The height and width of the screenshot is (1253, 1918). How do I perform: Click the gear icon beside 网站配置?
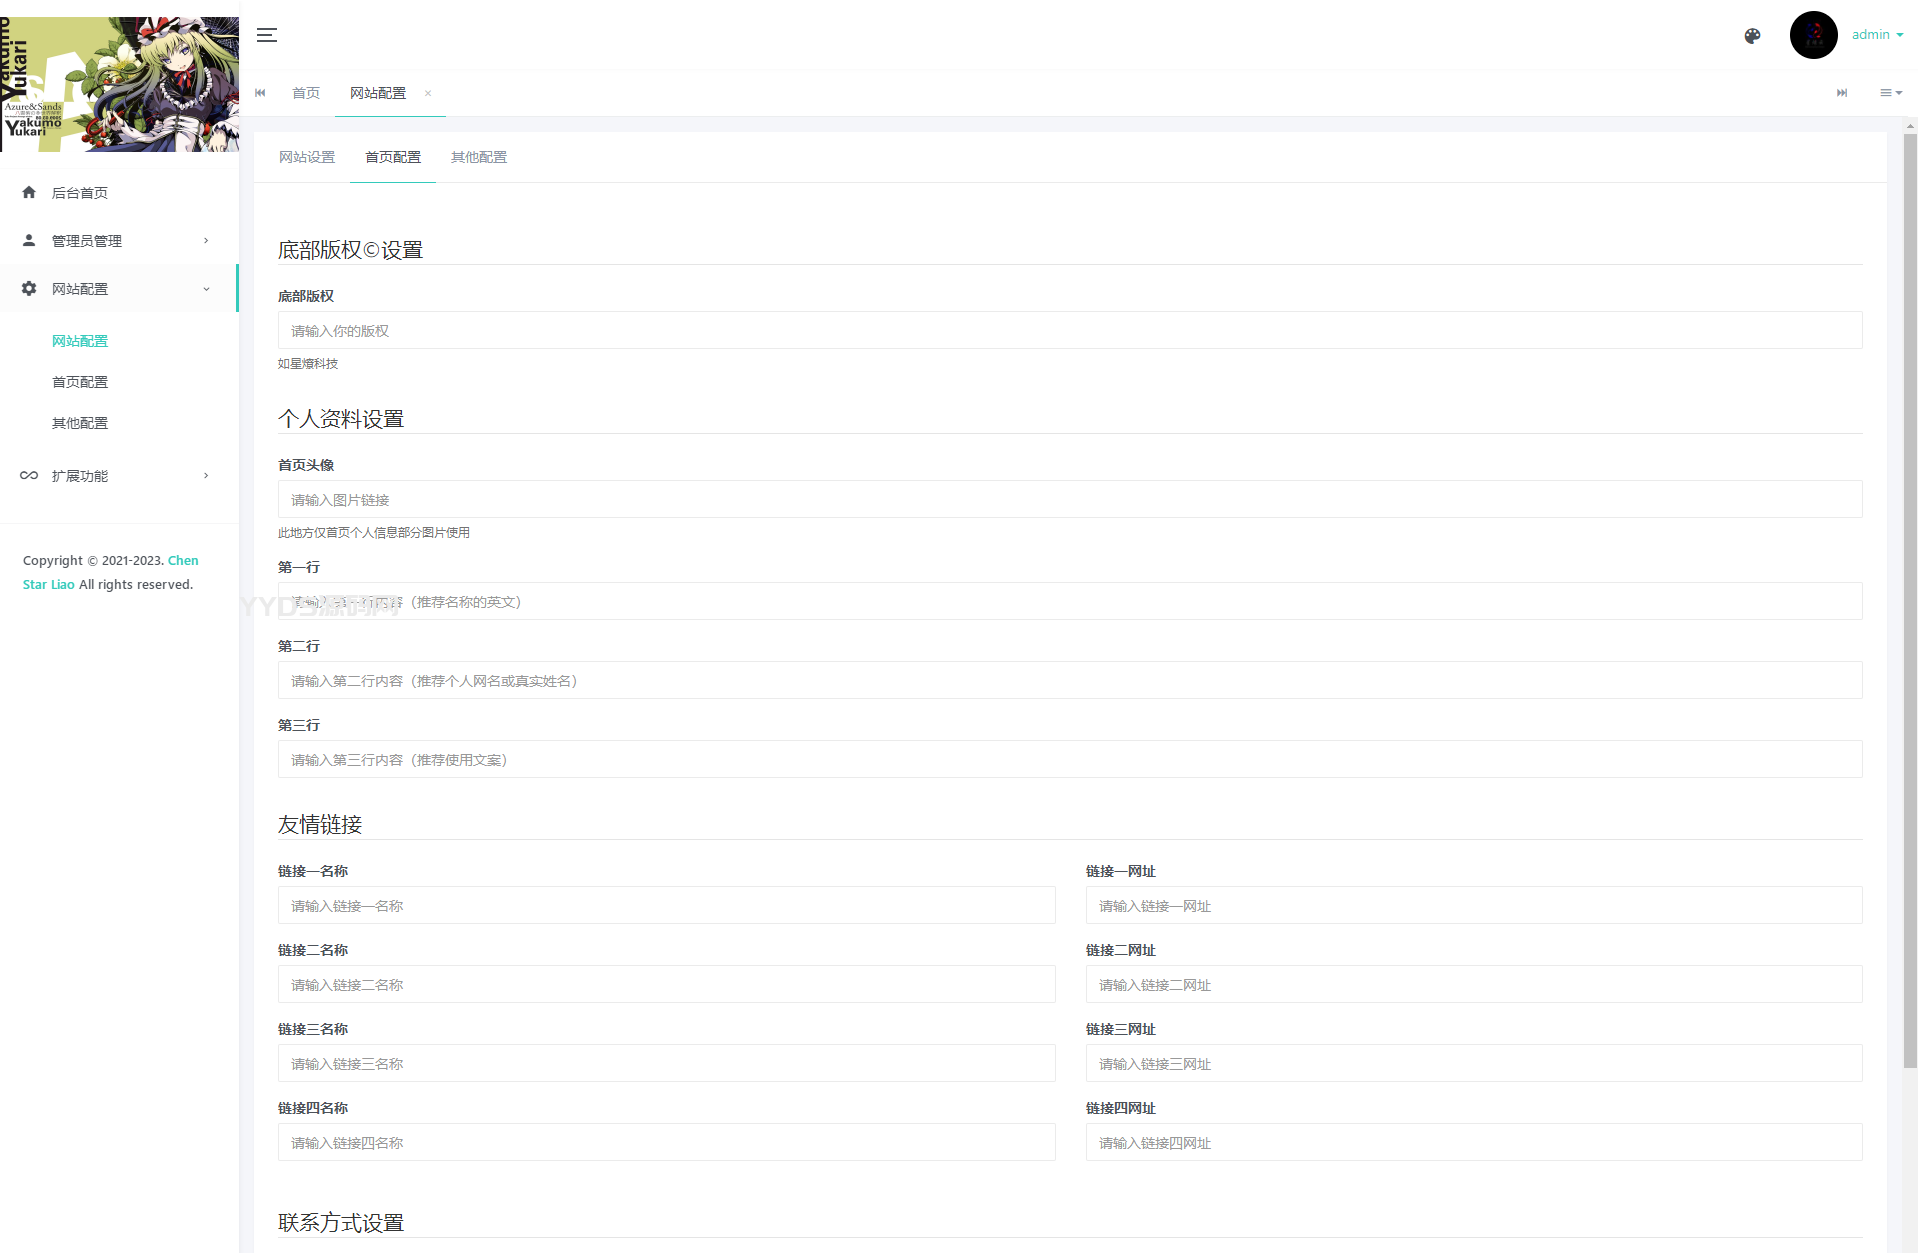point(29,289)
